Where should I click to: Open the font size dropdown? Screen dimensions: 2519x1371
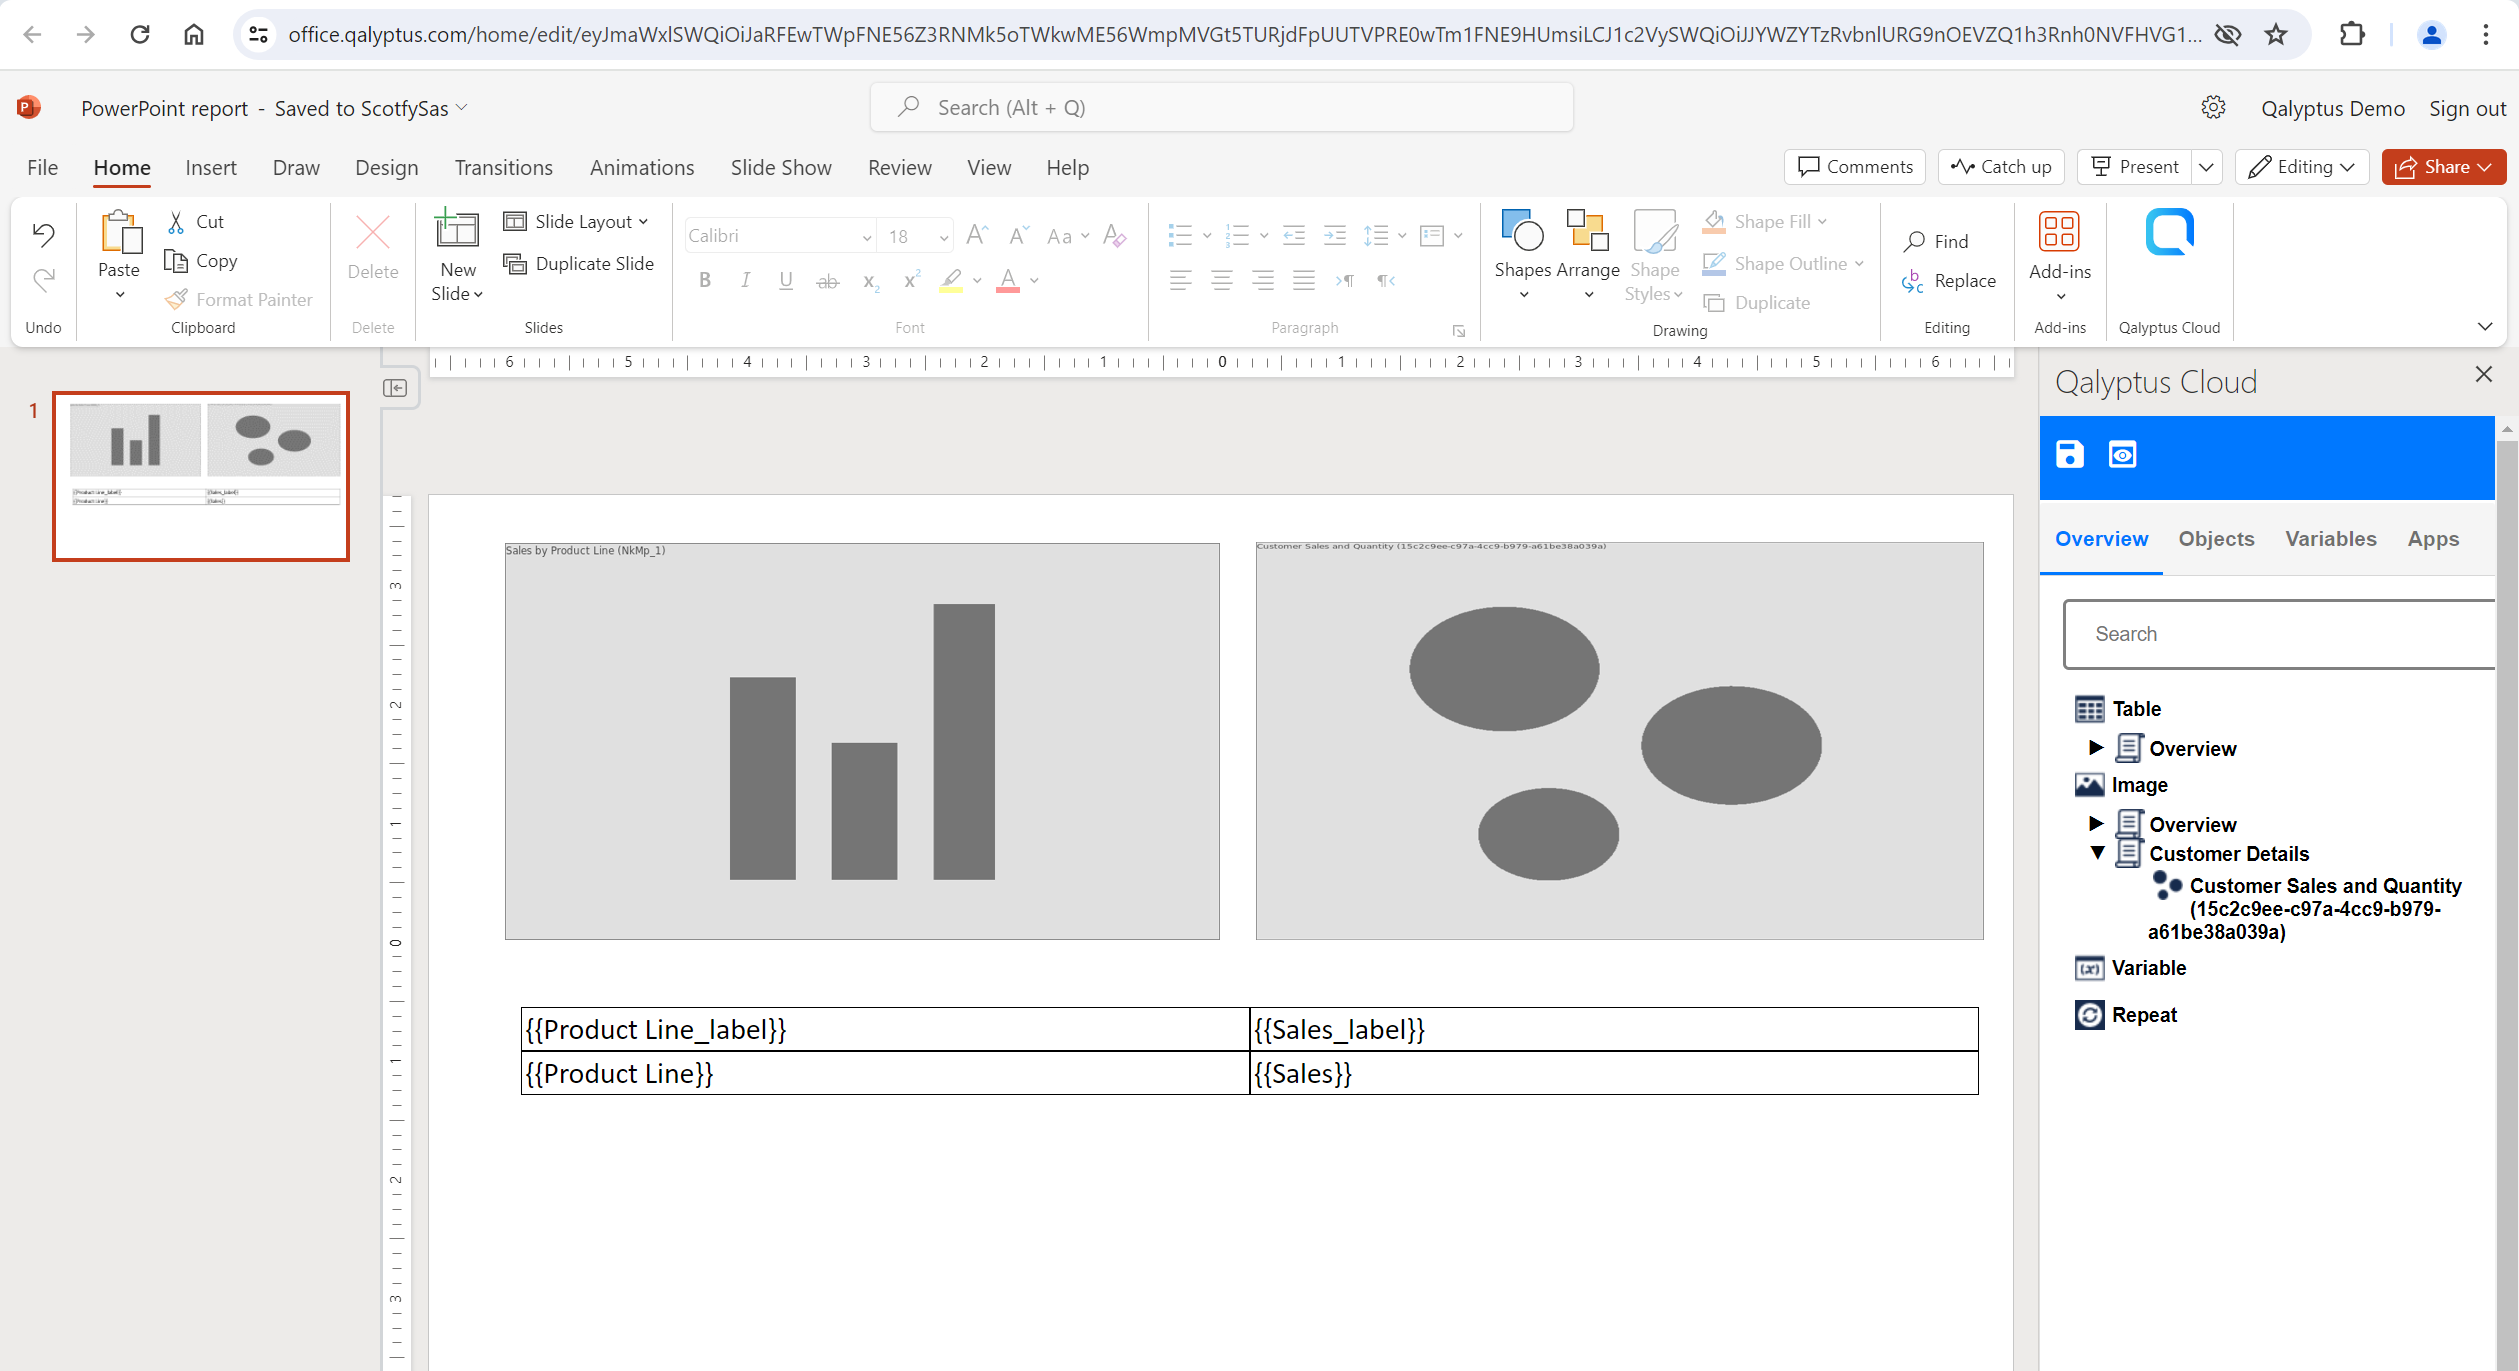(x=943, y=235)
